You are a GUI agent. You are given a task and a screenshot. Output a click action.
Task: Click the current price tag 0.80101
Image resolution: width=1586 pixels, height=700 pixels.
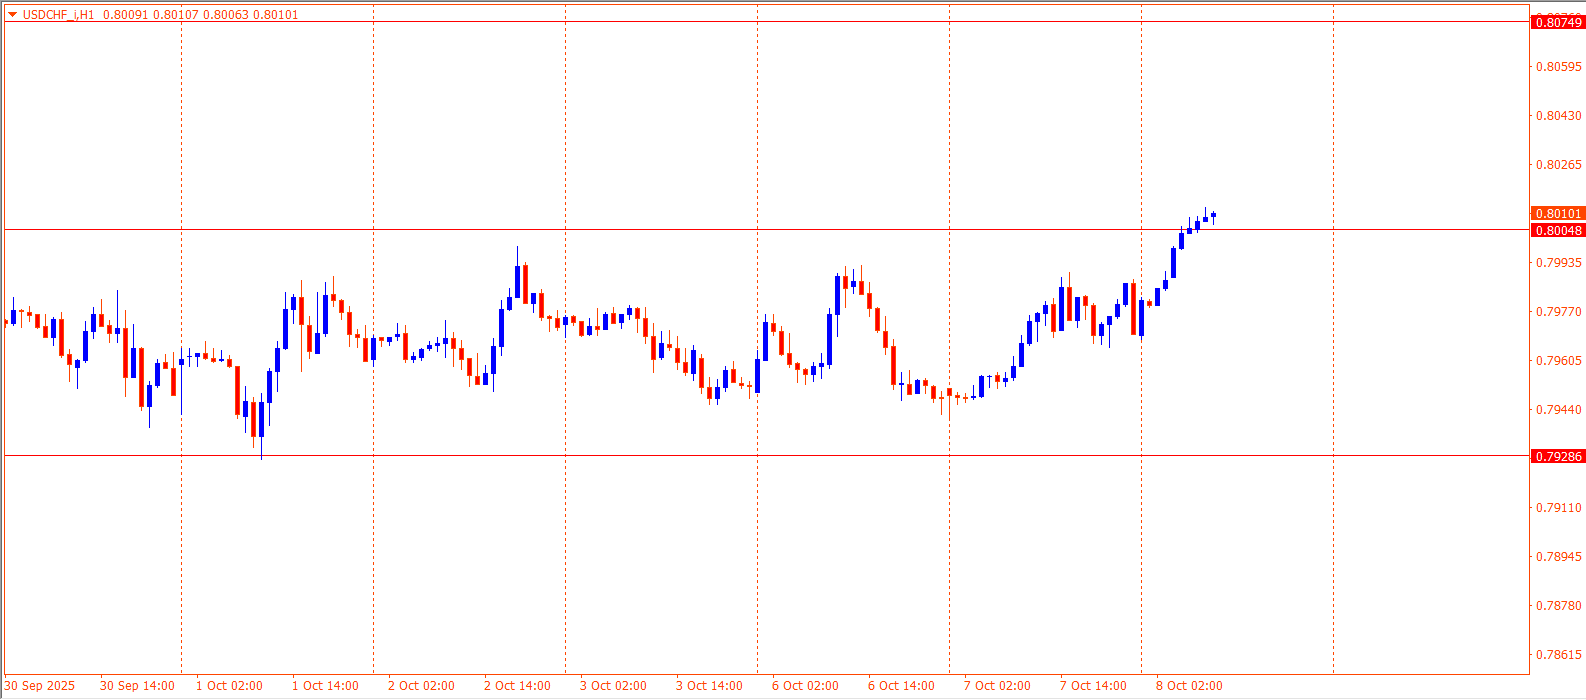(1558, 214)
